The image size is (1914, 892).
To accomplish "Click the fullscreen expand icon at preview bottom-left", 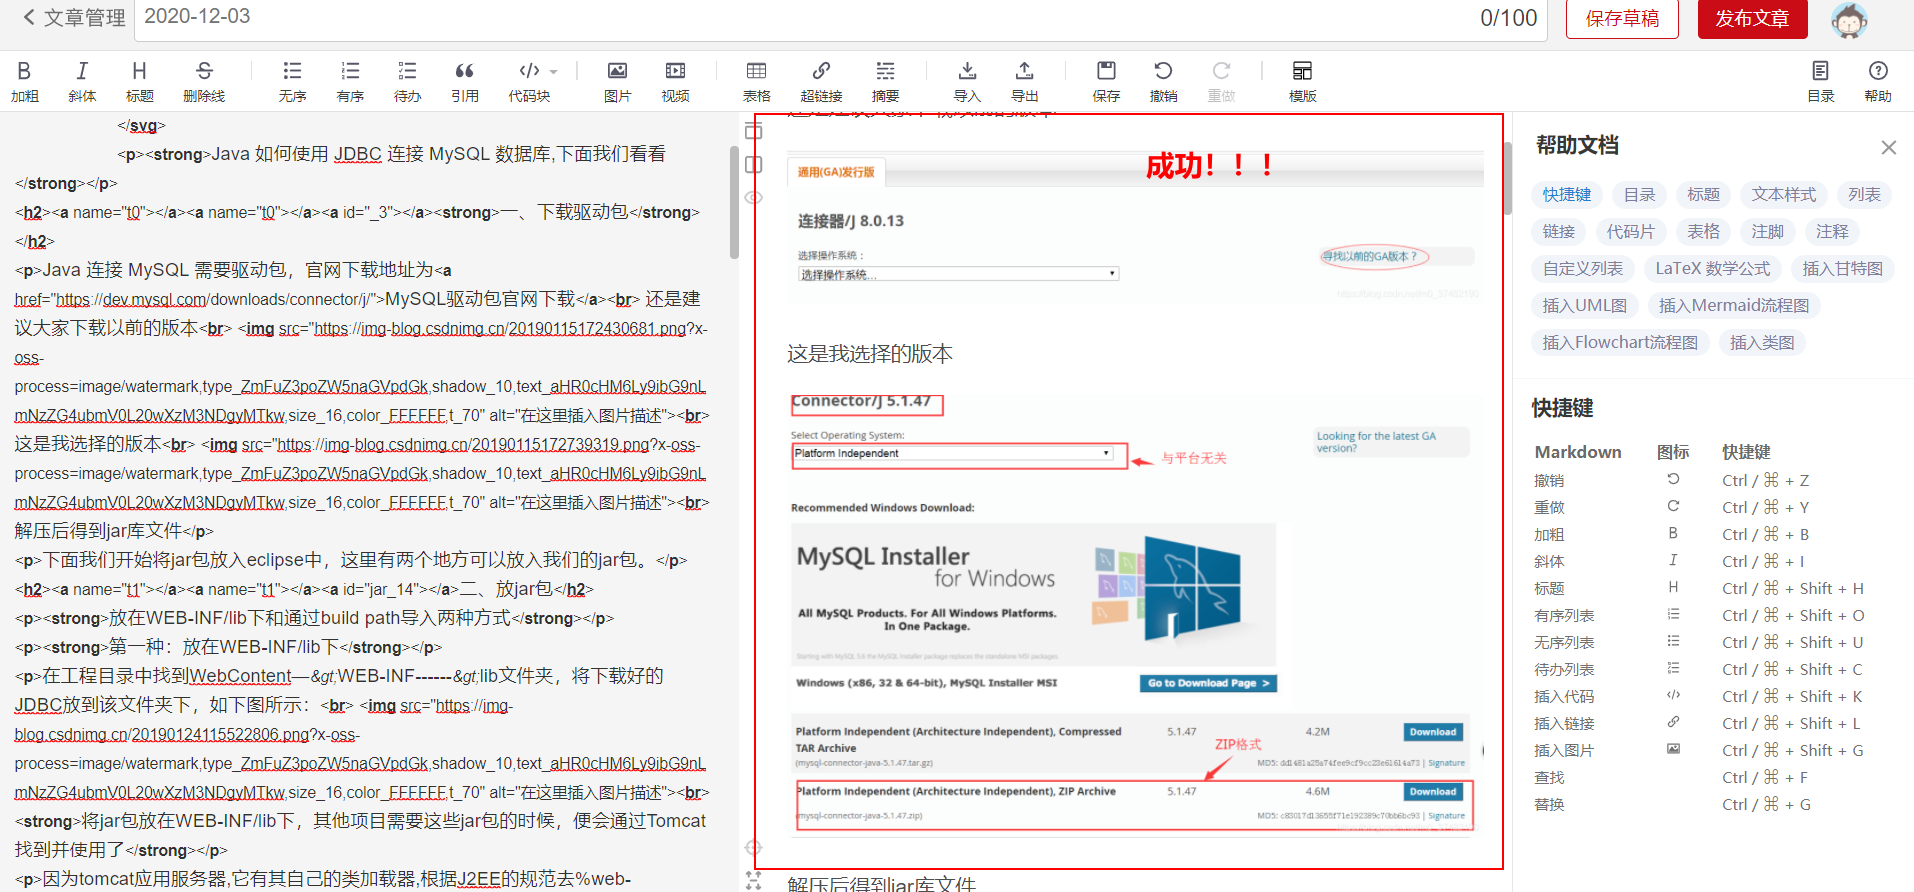I will coord(753,881).
